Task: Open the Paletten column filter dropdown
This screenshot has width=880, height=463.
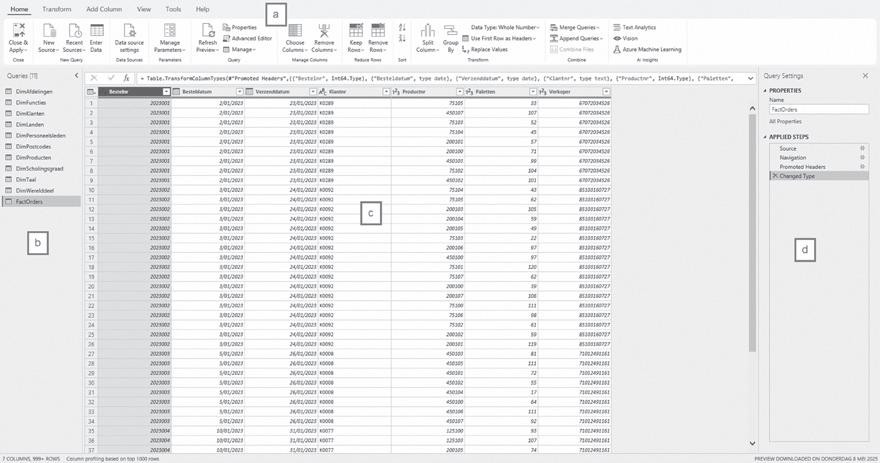Action: point(533,91)
